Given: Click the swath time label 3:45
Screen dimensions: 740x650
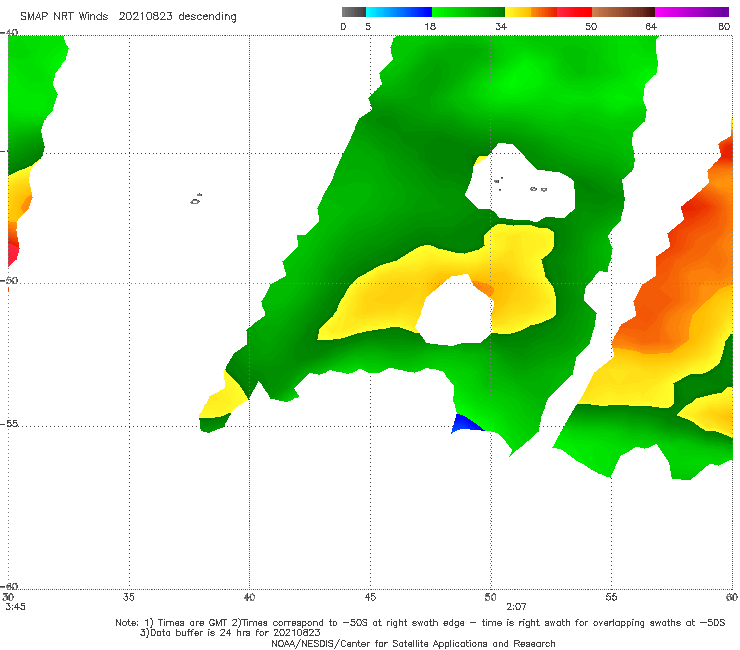Looking at the screenshot, I should coord(15,607).
